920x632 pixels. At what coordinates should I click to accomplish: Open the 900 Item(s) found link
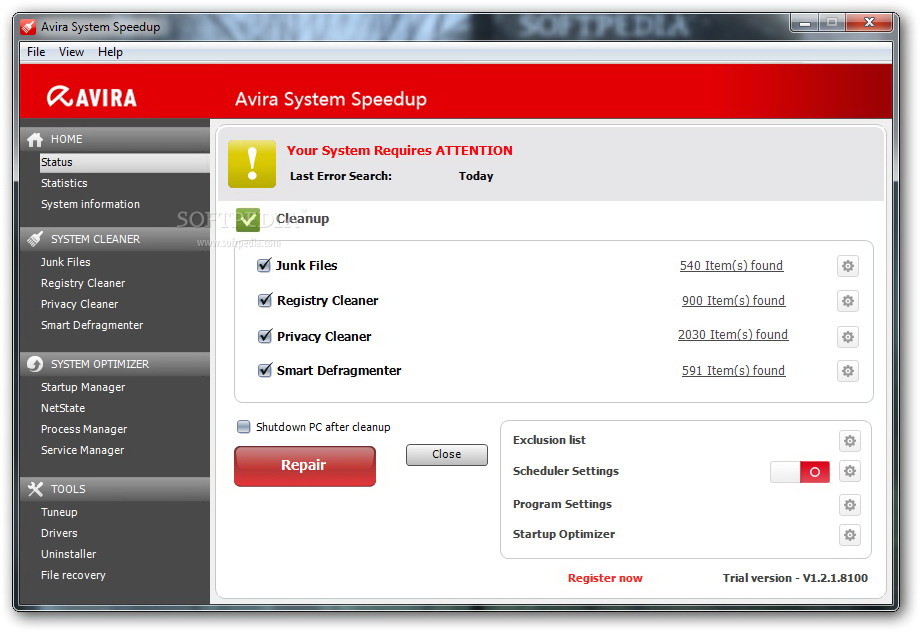733,301
